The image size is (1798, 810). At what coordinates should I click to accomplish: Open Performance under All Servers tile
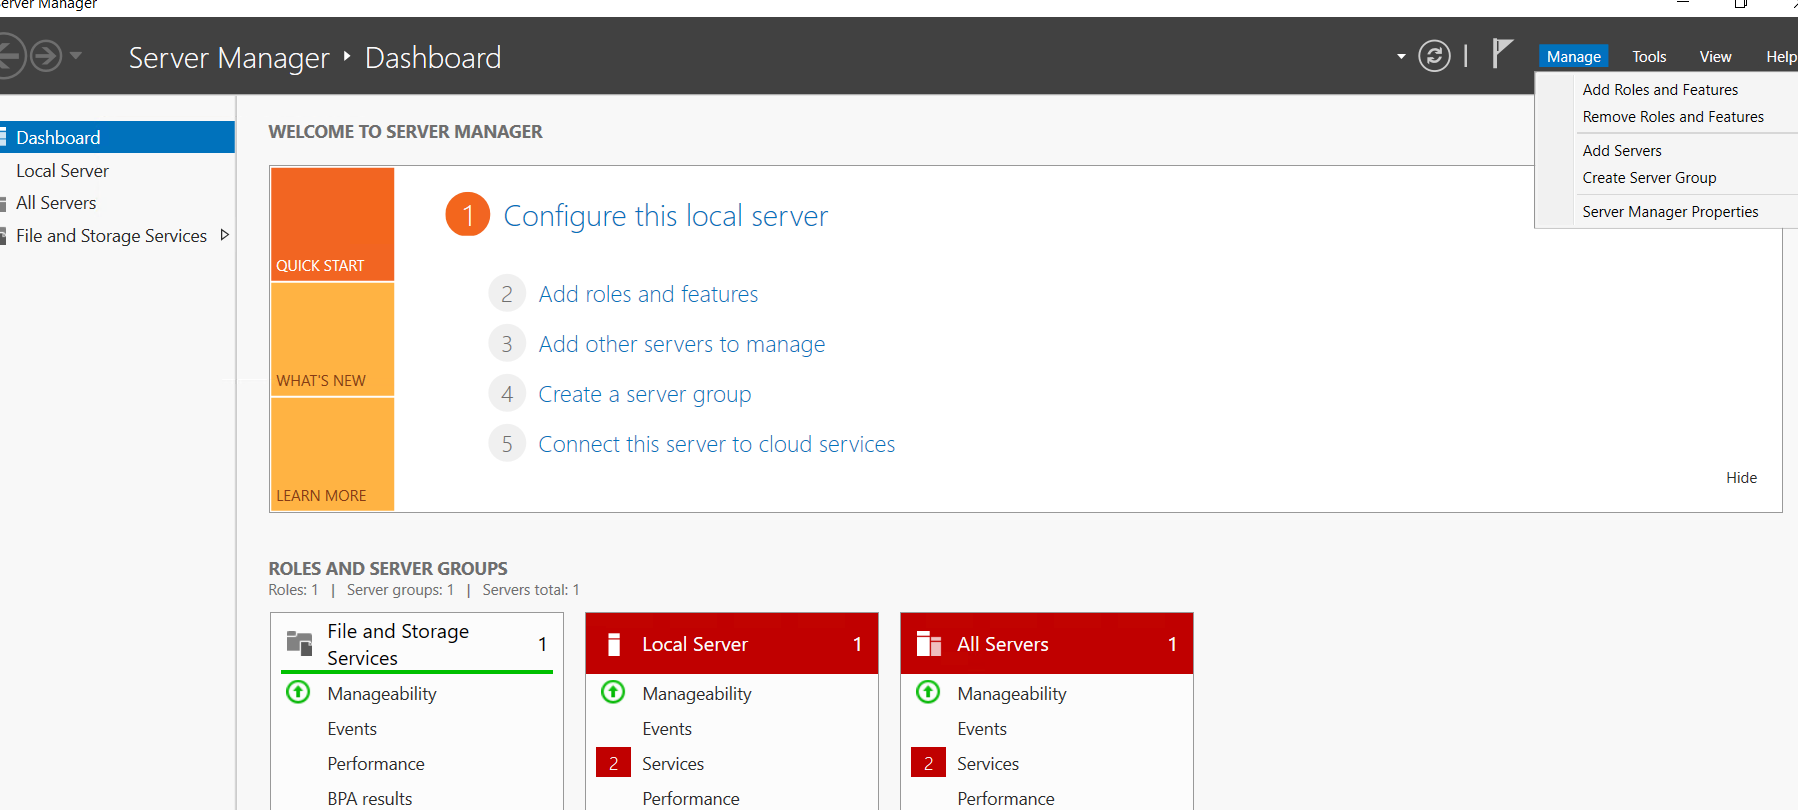(1006, 799)
